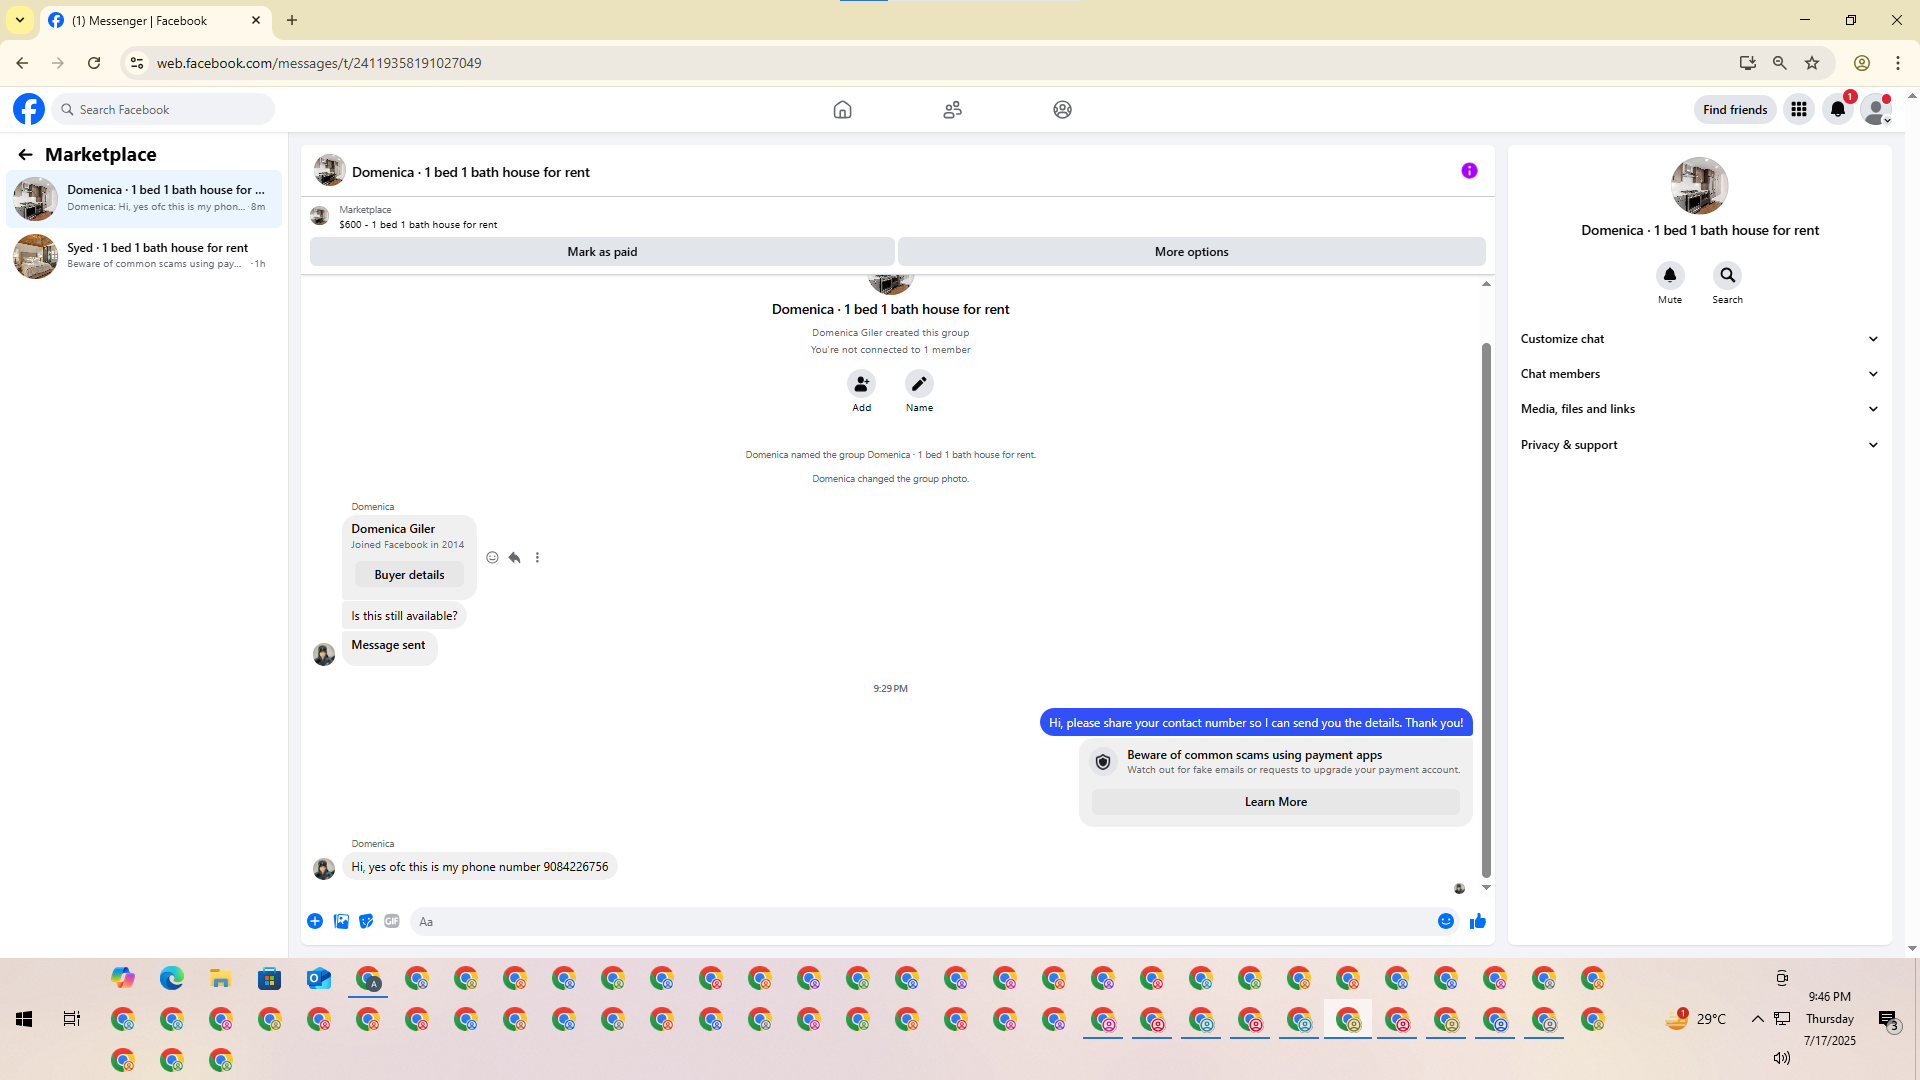Open the Chrome profile icon

click(x=1862, y=63)
